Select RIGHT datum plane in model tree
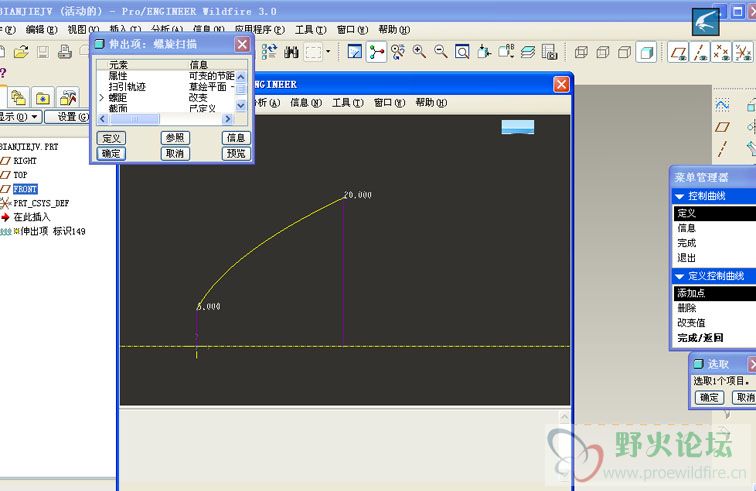This screenshot has height=491, width=756. pos(25,161)
